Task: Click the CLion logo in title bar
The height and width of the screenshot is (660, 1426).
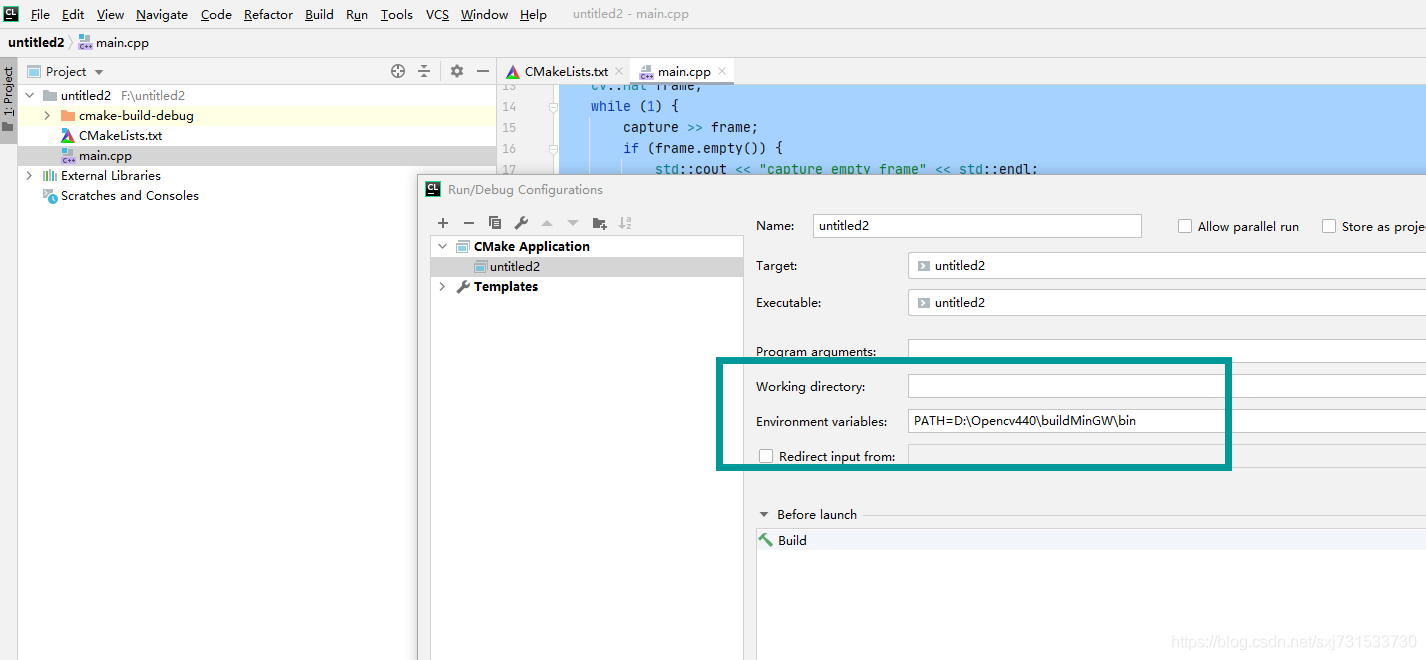Action: (x=12, y=14)
